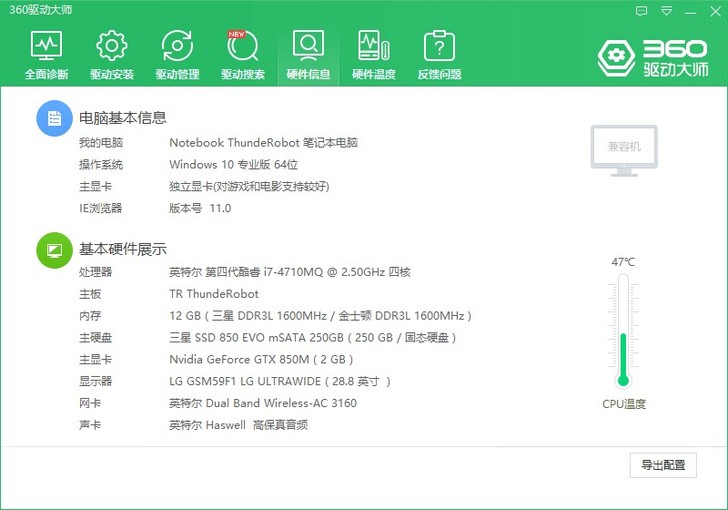The width and height of the screenshot is (728, 510).
Task: Click 三星 SSD 850 EVO entry
Action: [312, 338]
